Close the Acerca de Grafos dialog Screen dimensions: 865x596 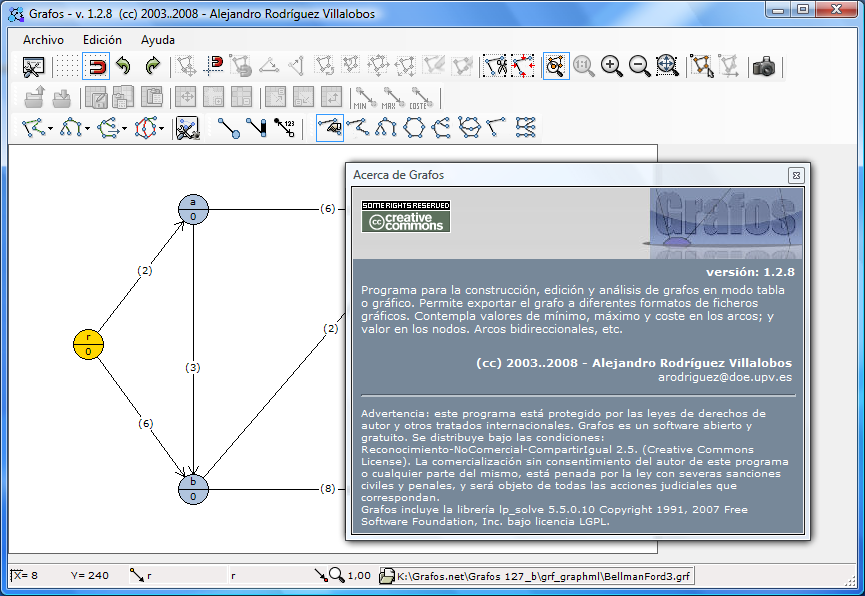coord(797,175)
